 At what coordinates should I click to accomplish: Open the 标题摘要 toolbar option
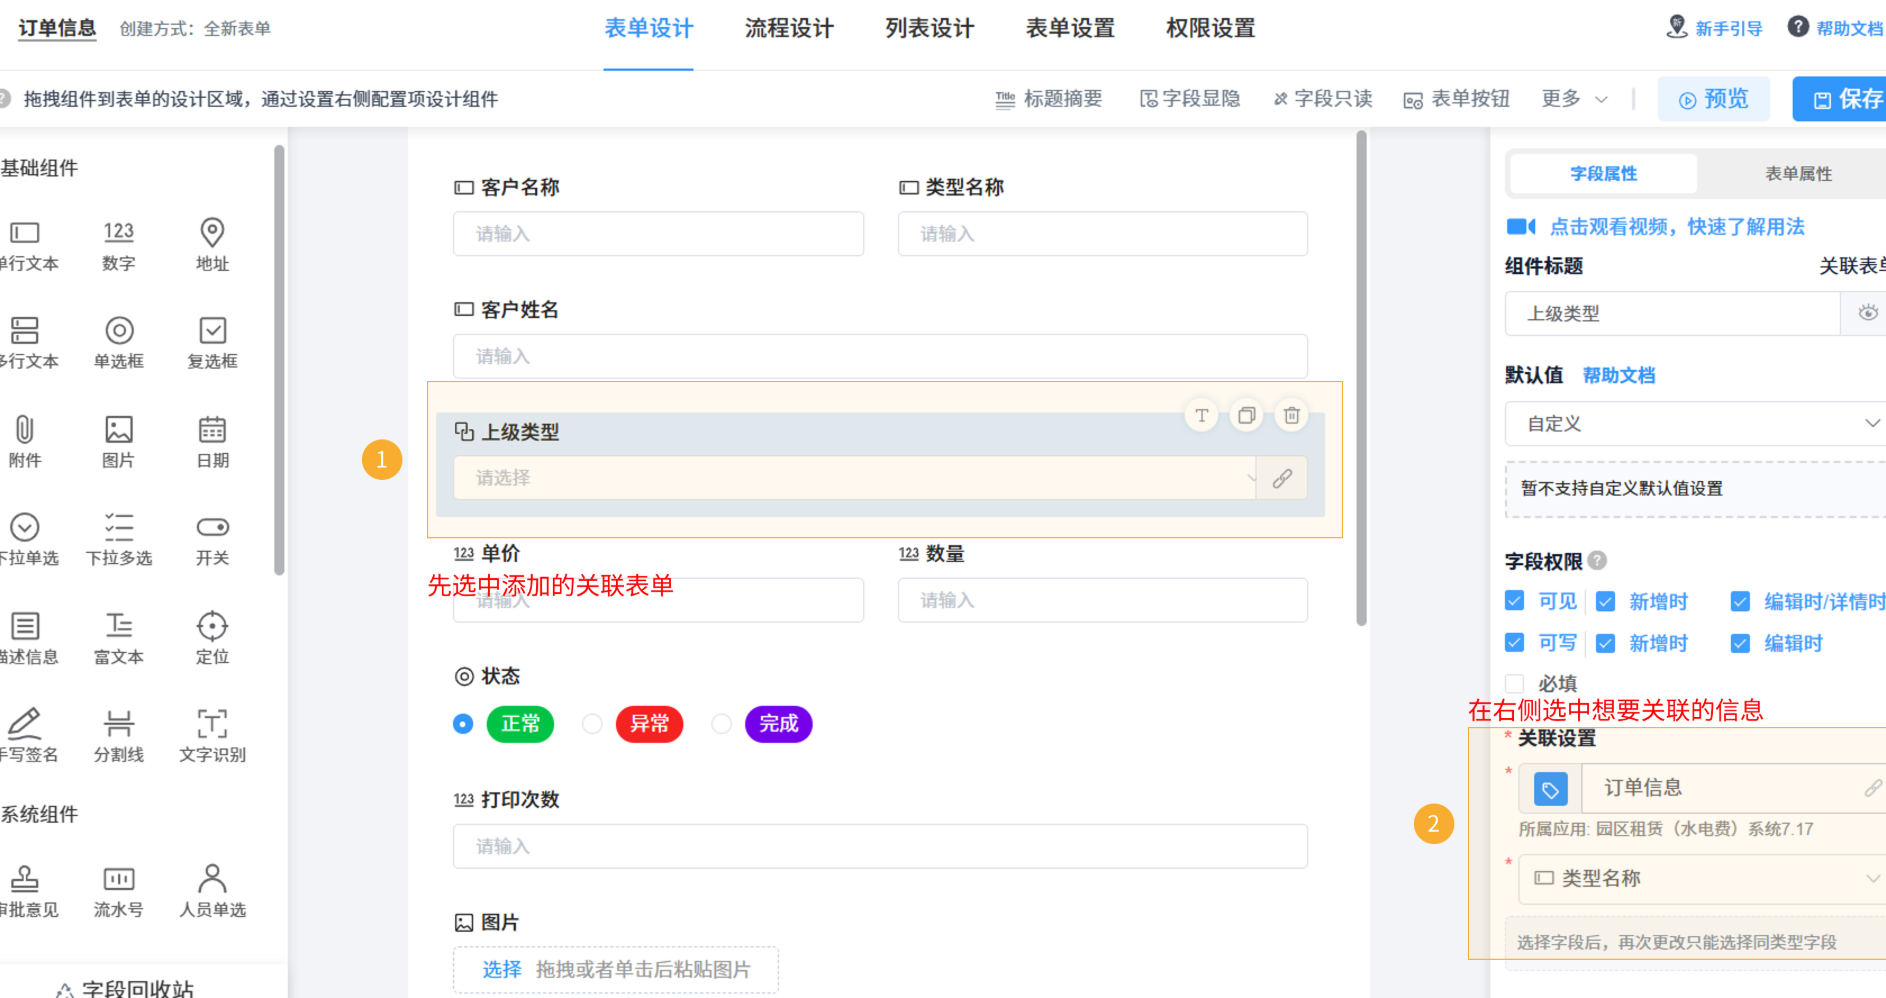(x=1049, y=99)
